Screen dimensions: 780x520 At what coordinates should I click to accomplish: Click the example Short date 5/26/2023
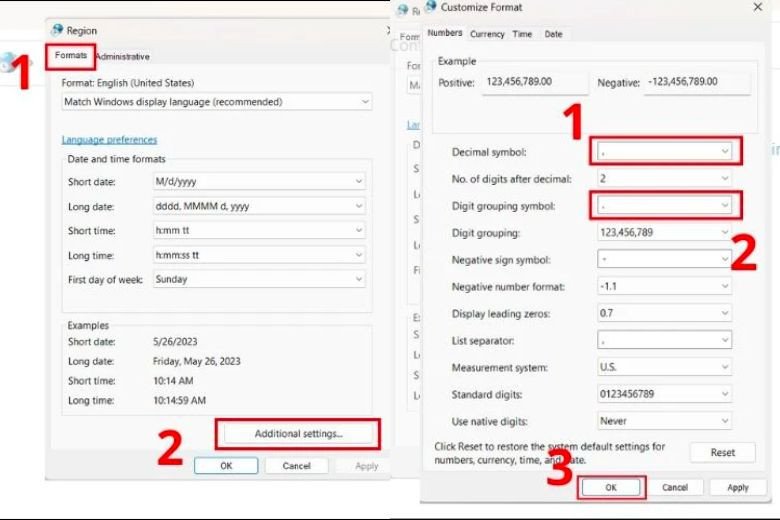coord(175,342)
